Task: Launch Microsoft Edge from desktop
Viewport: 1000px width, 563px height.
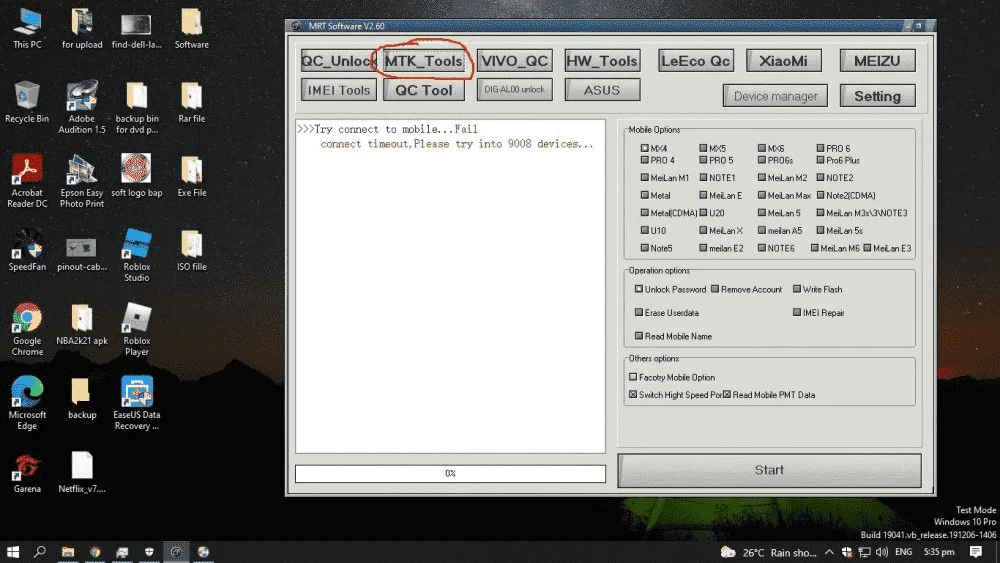Action: [27, 403]
